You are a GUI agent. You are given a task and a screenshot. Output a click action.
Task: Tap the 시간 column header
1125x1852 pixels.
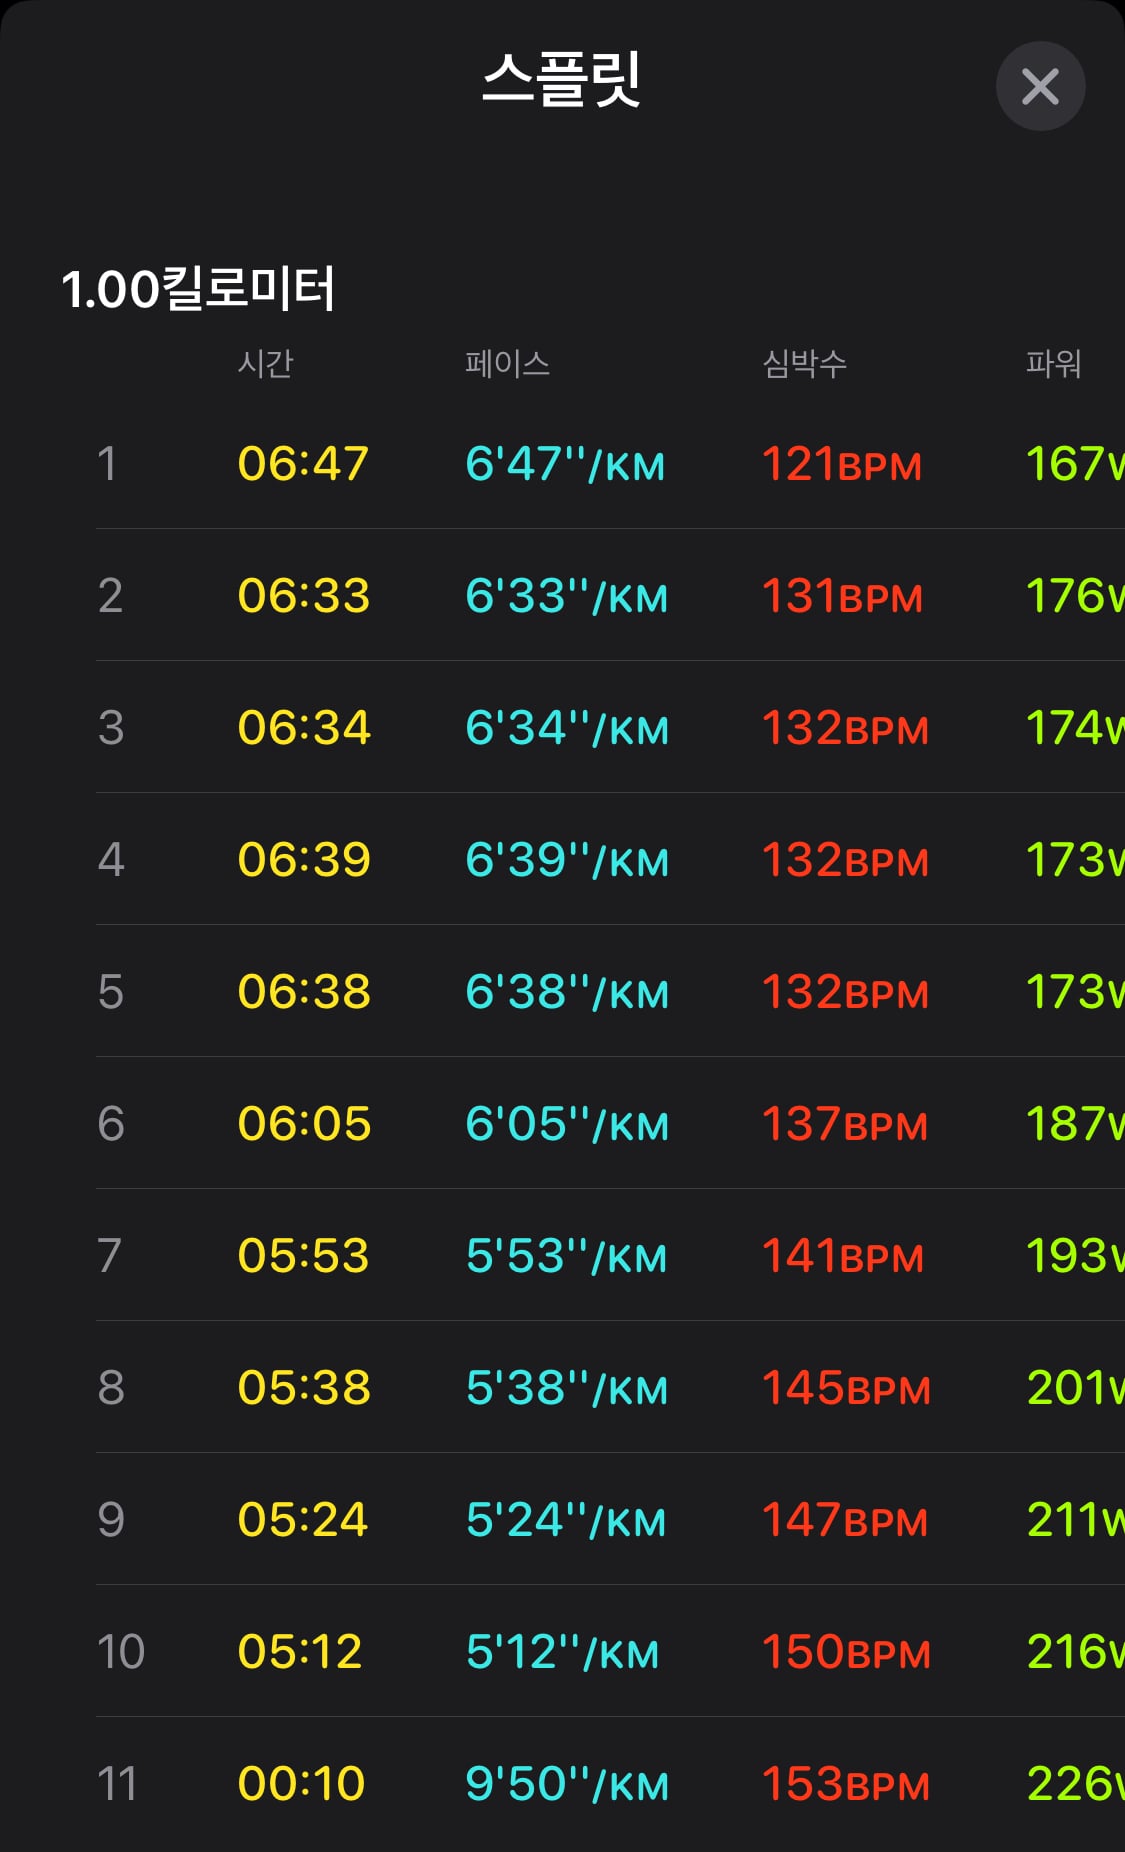(x=265, y=363)
